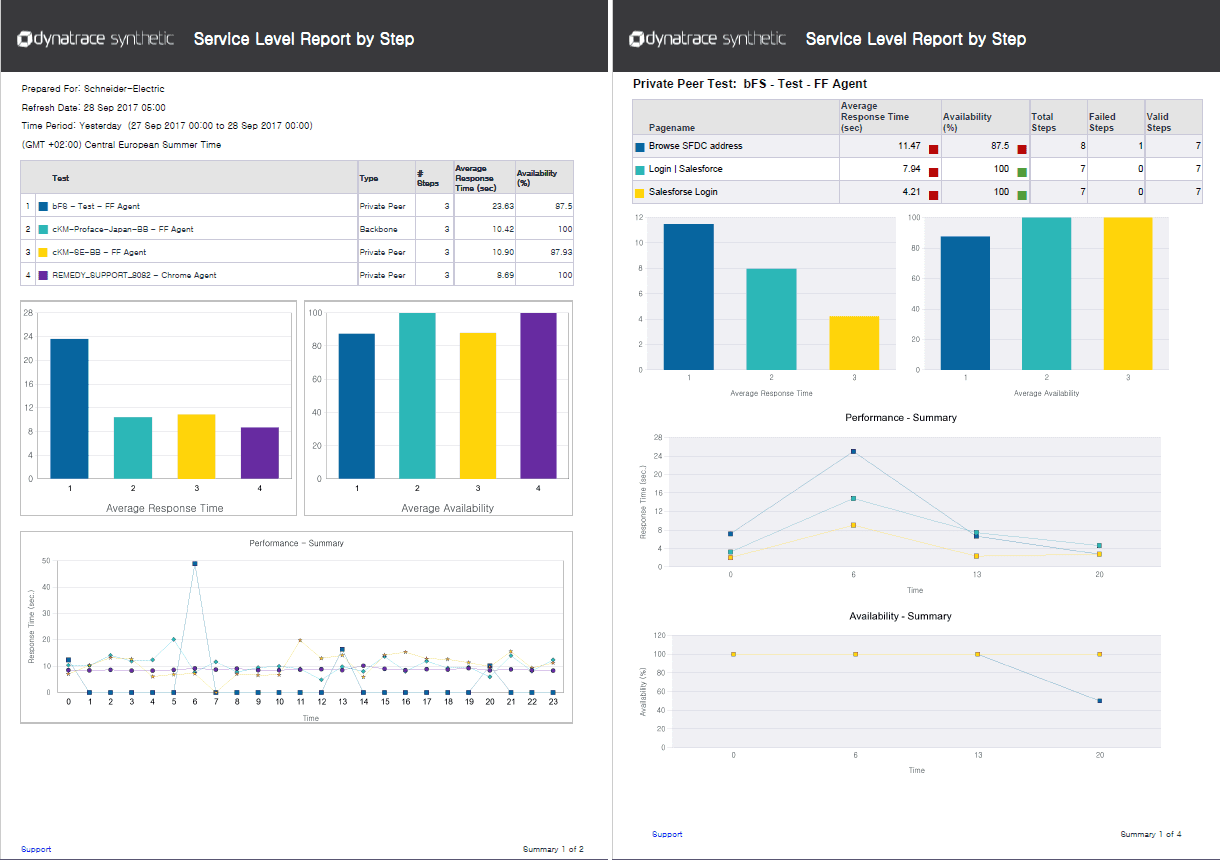
Task: Click the green availability indicator in Login | Salesforce row
Action: 1022,172
